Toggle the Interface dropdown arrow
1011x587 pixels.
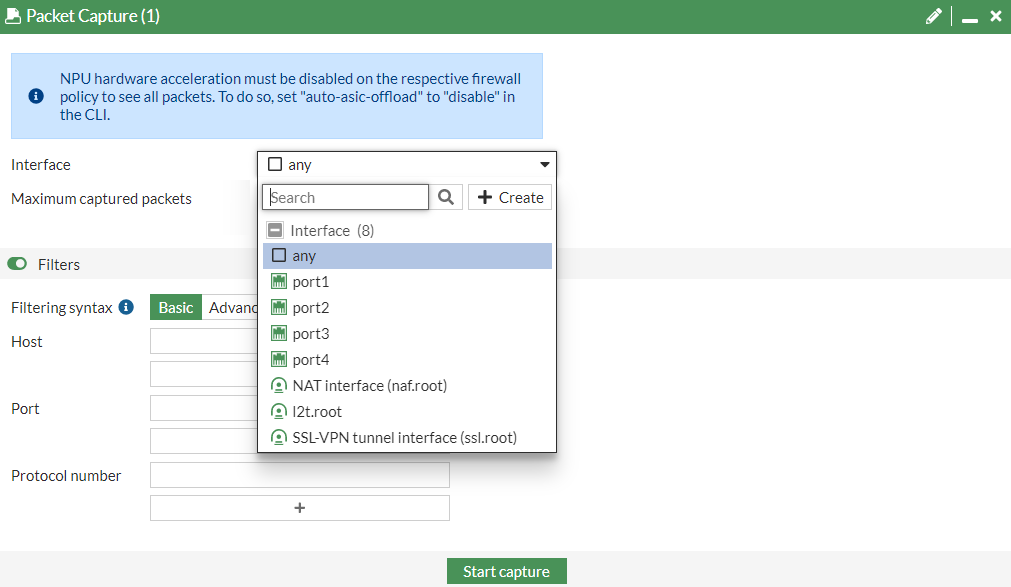click(x=545, y=164)
